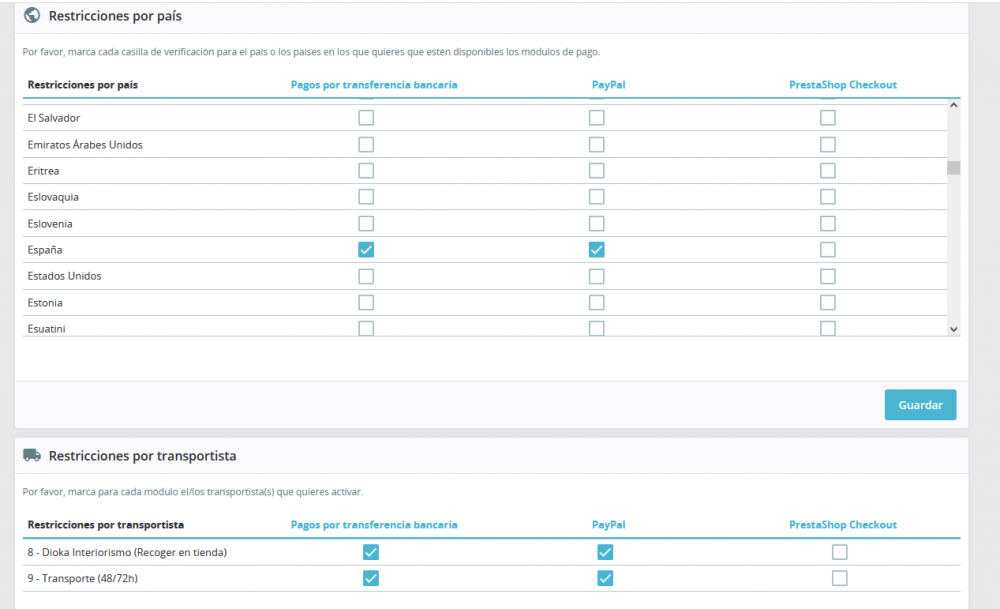
Task: Check España PrestaShop Checkout checkbox
Action: tap(828, 250)
